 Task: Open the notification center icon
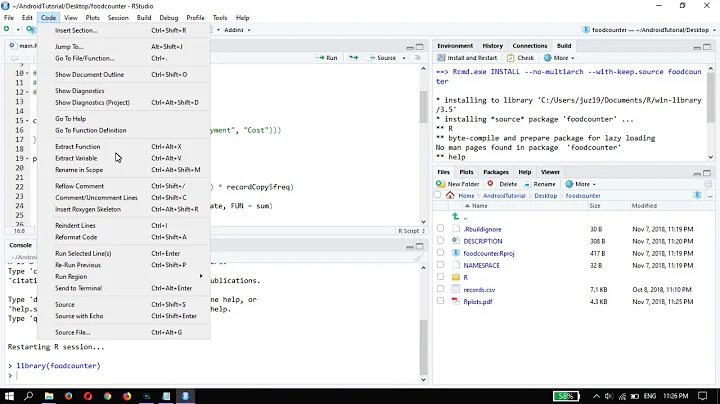(x=703, y=396)
